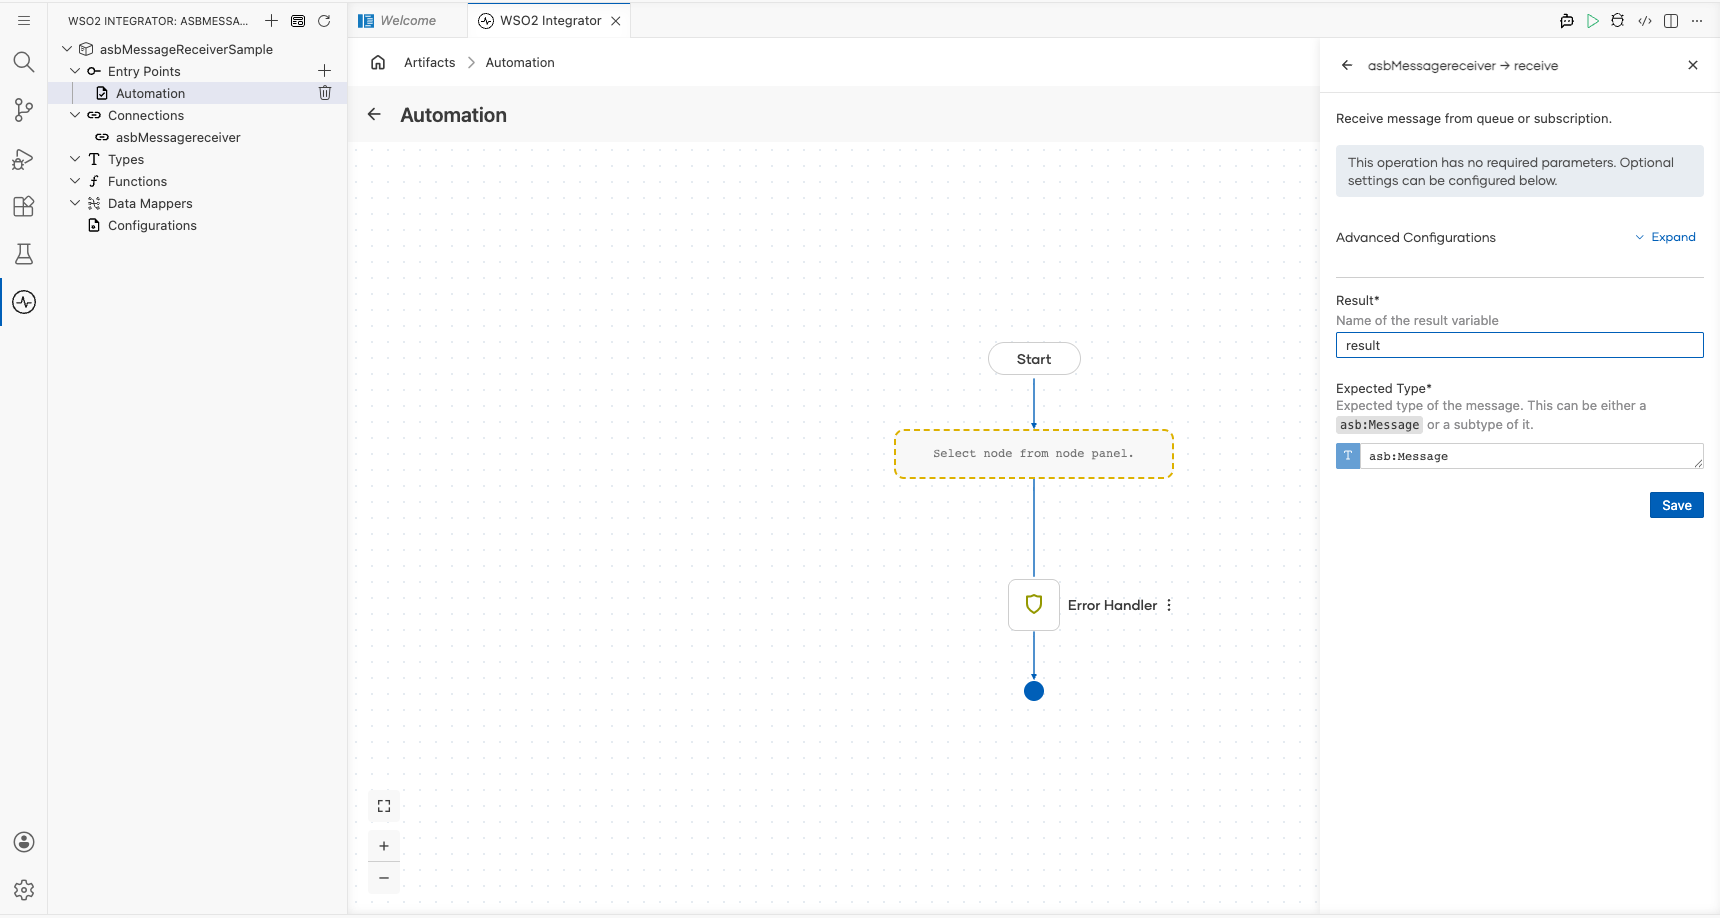
Task: Zoom out on the diagram
Action: 384,878
